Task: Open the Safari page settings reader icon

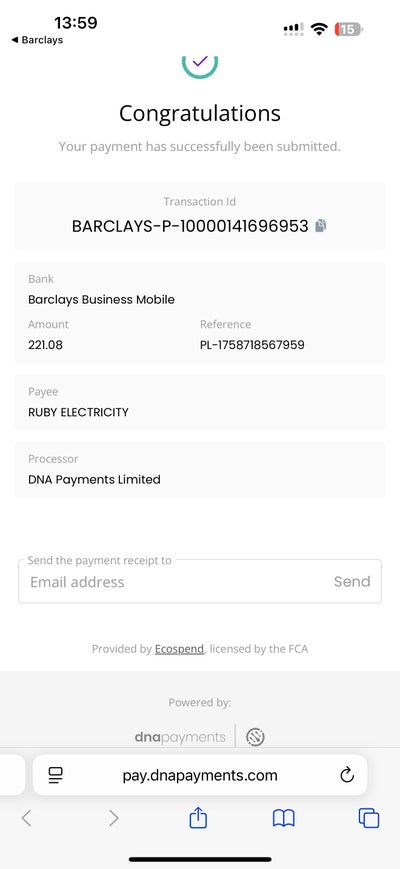Action: pyautogui.click(x=56, y=775)
